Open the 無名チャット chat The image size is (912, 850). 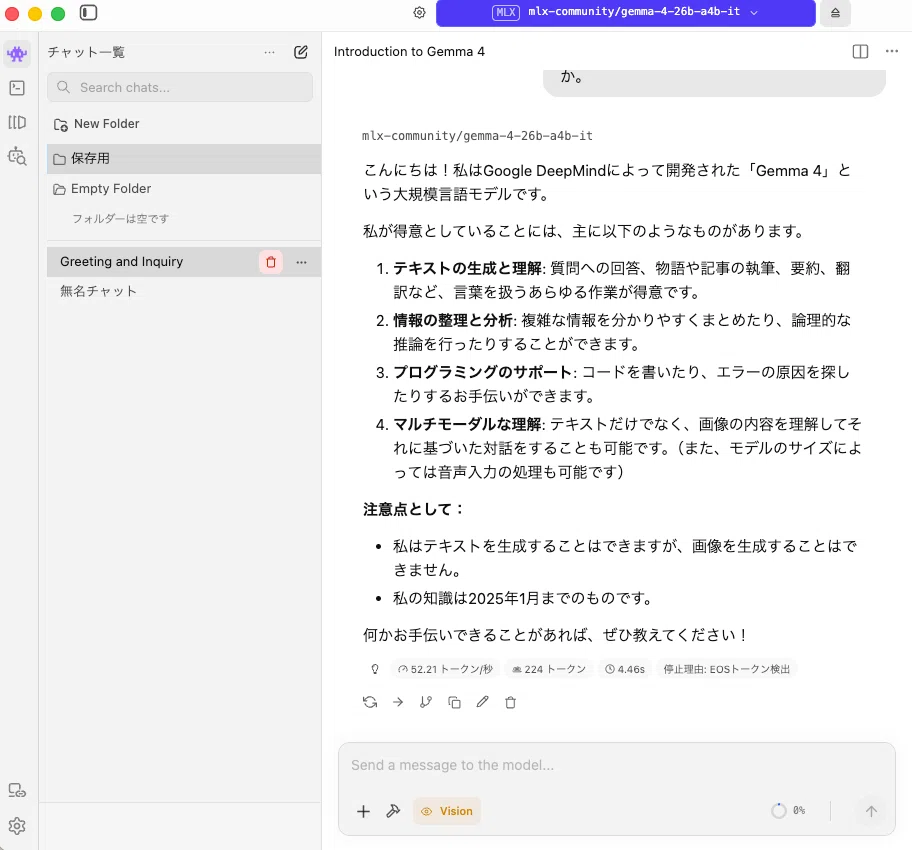[x=184, y=291]
